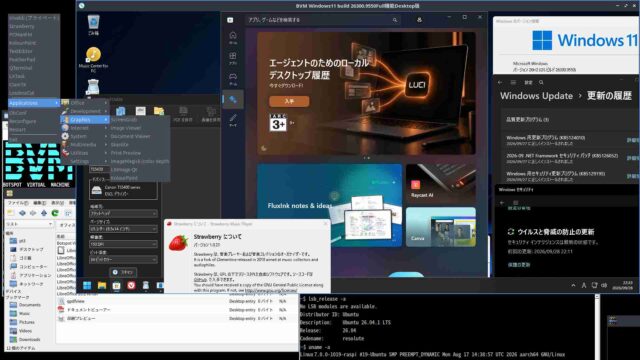Click the orange Get button on LUCI banner

click(x=289, y=101)
